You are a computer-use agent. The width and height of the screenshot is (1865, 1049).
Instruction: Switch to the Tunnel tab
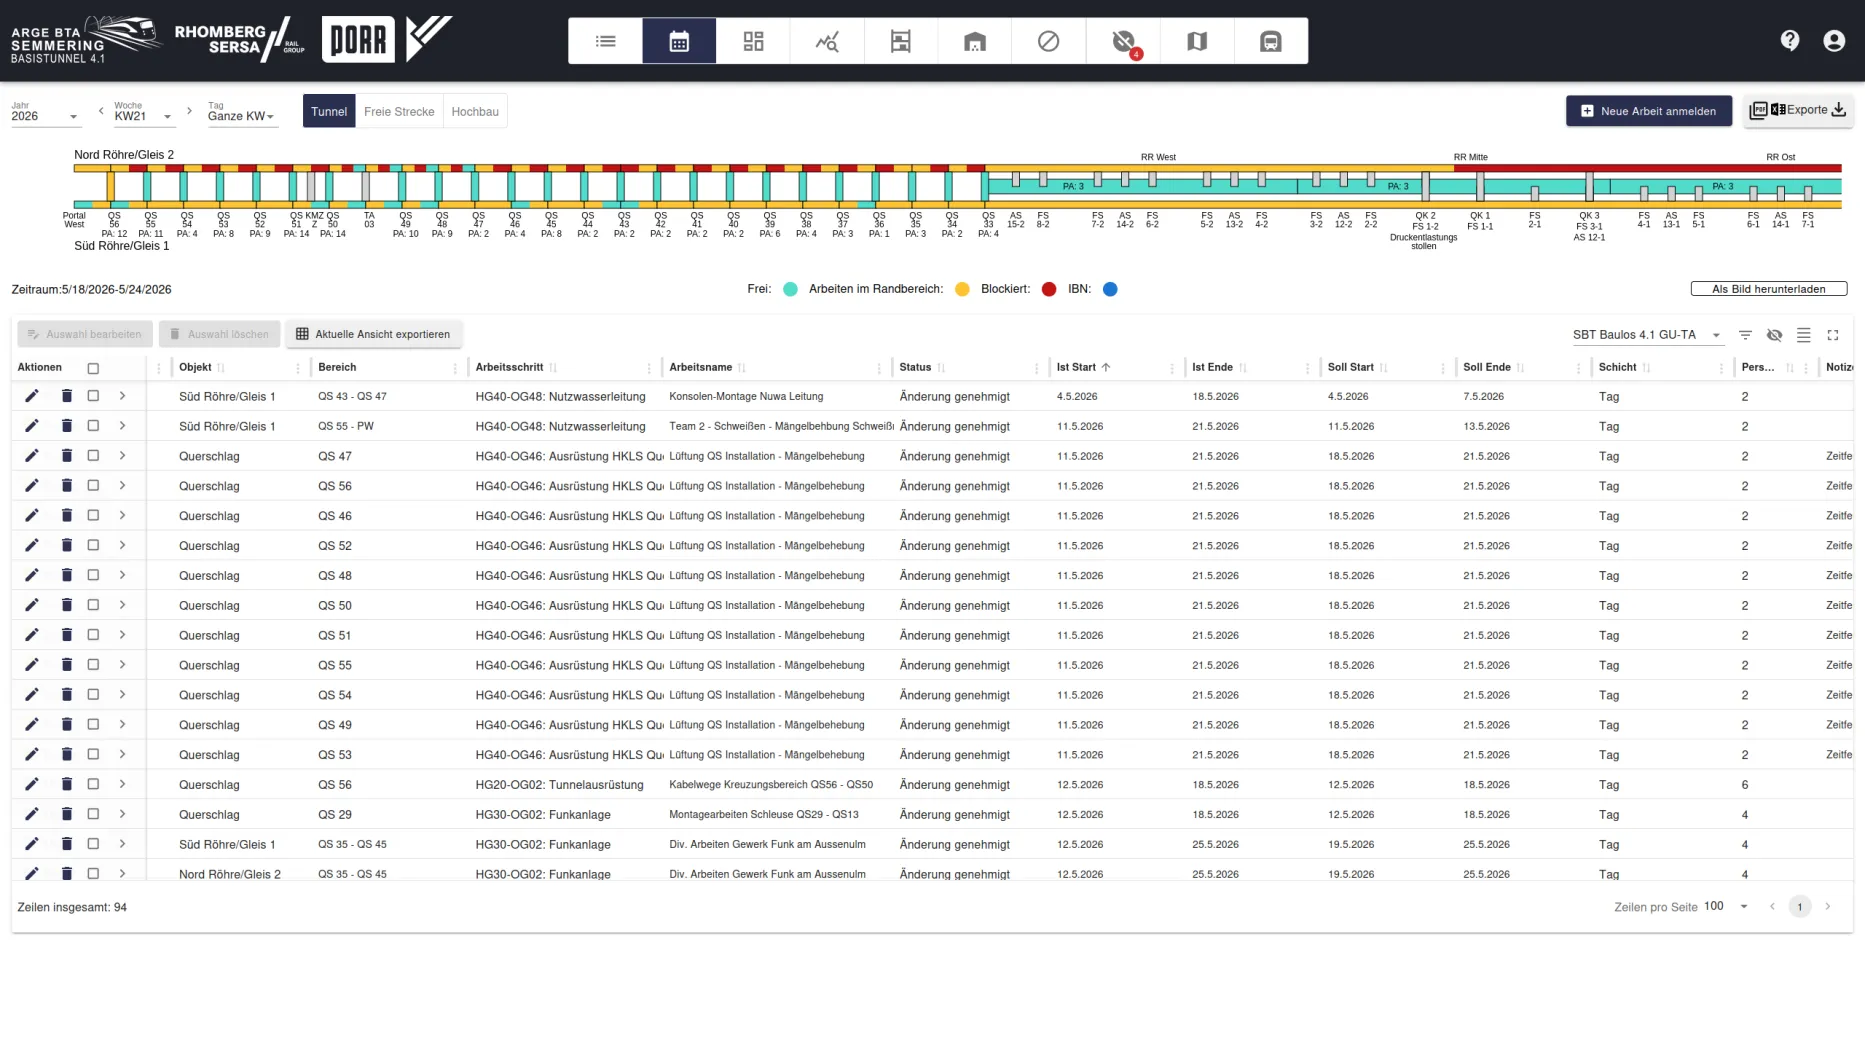329,111
